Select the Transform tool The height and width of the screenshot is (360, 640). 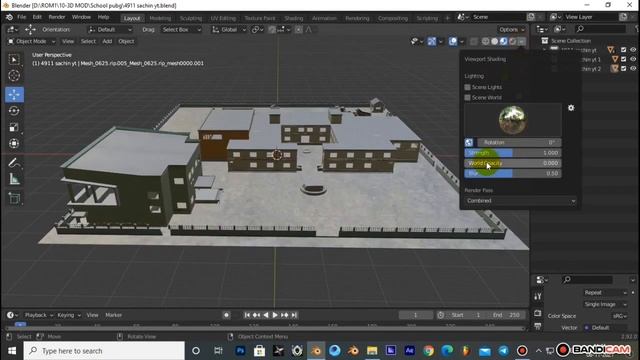click(x=14, y=144)
